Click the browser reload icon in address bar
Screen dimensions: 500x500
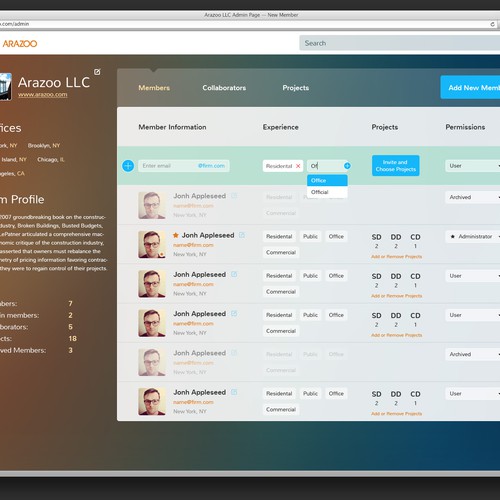point(492,24)
